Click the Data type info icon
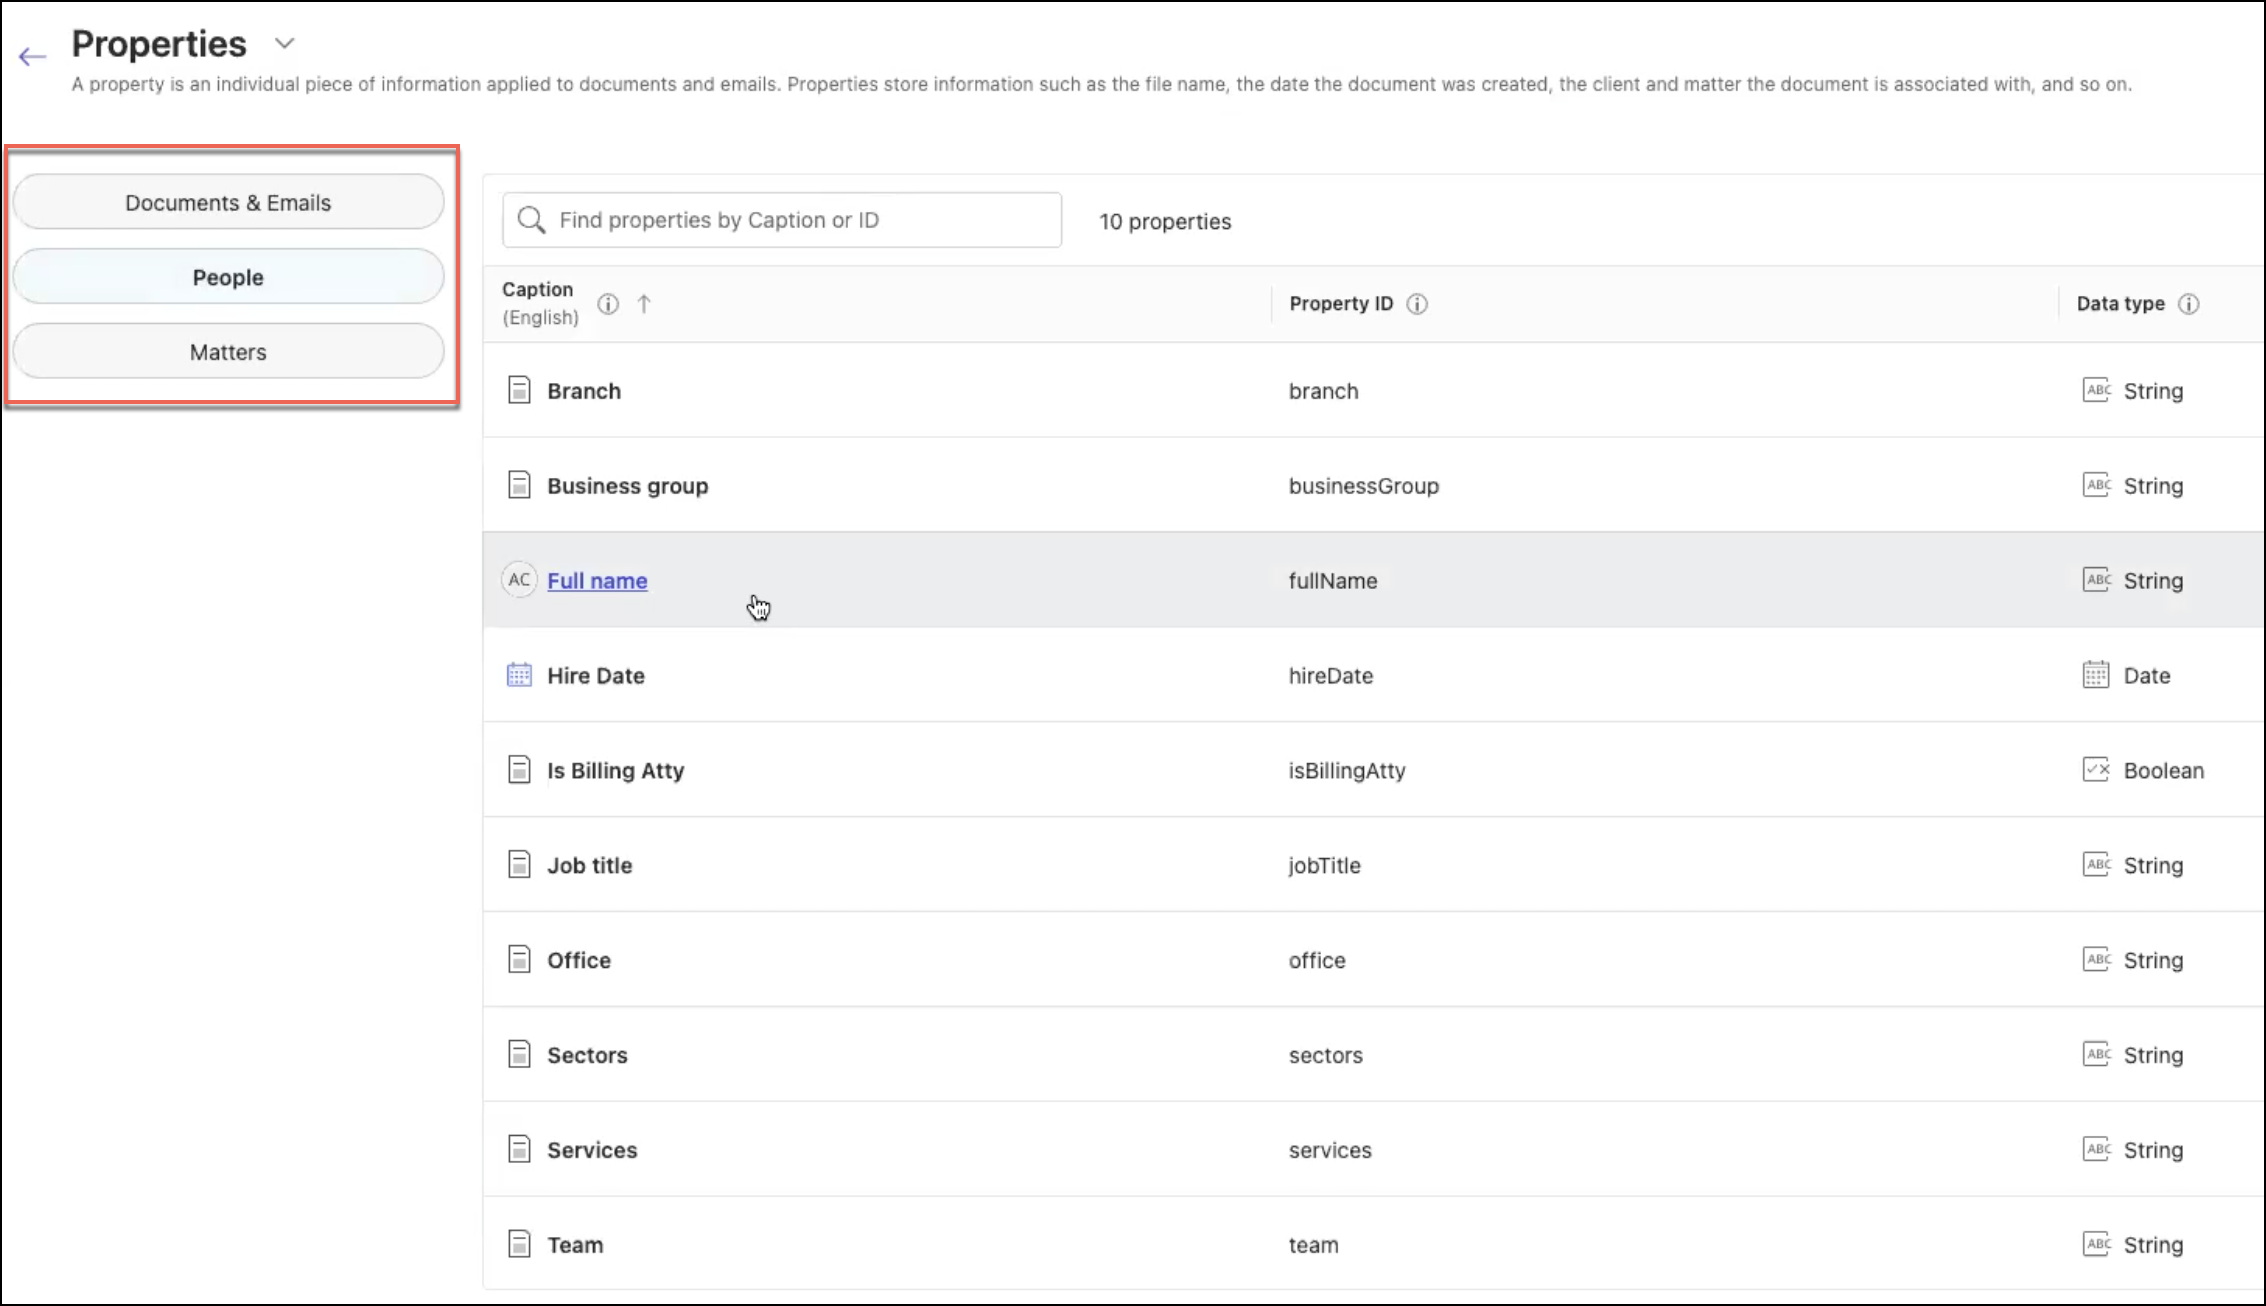 pos(2189,304)
